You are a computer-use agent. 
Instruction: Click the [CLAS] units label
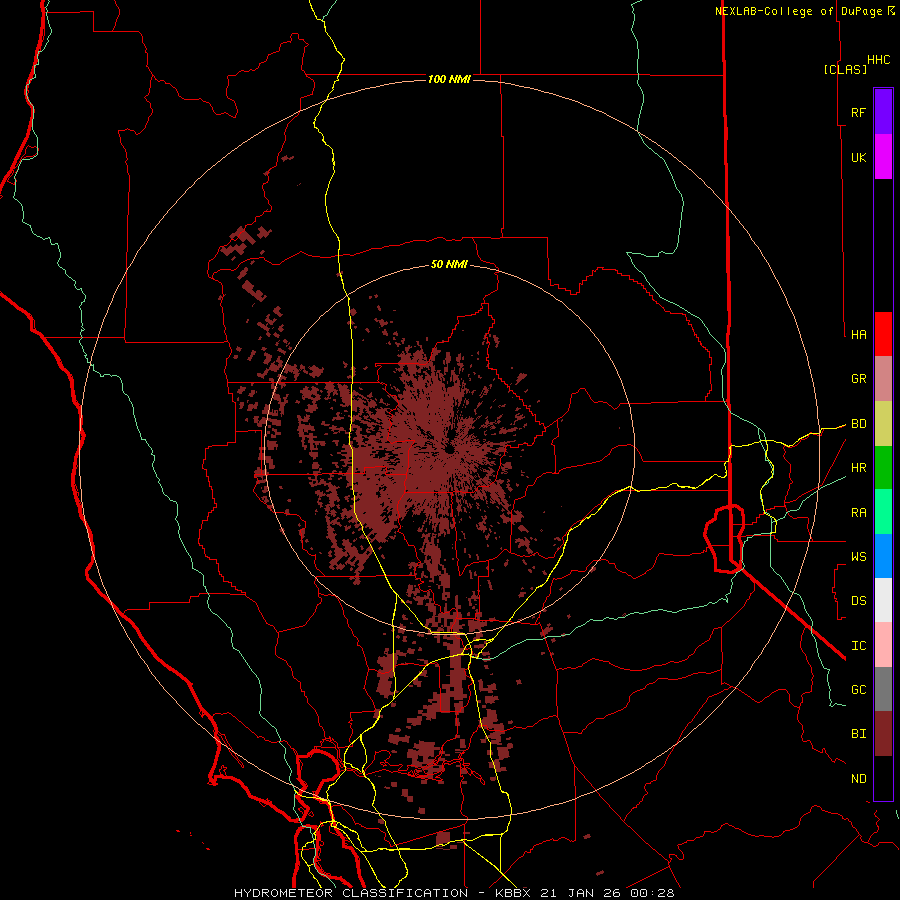point(845,69)
